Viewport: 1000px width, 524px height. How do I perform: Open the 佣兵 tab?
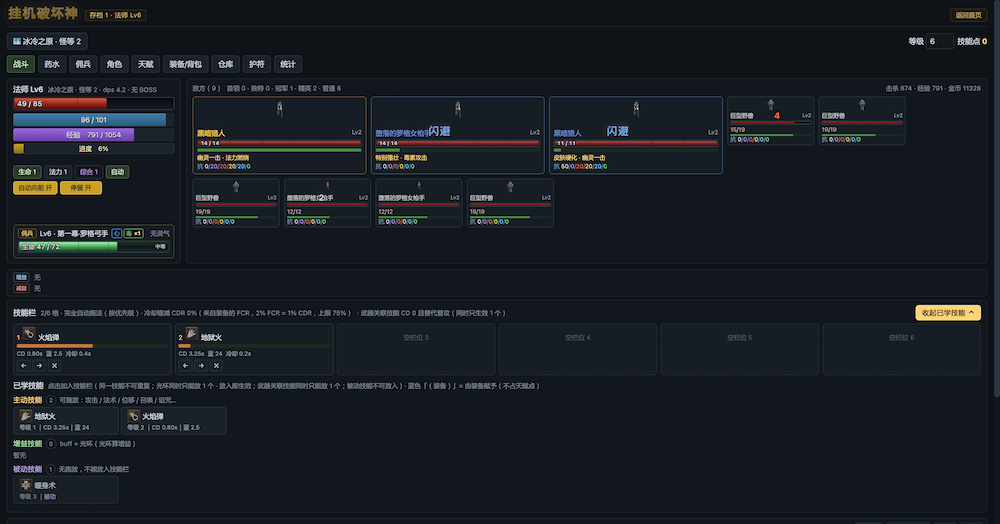83,64
